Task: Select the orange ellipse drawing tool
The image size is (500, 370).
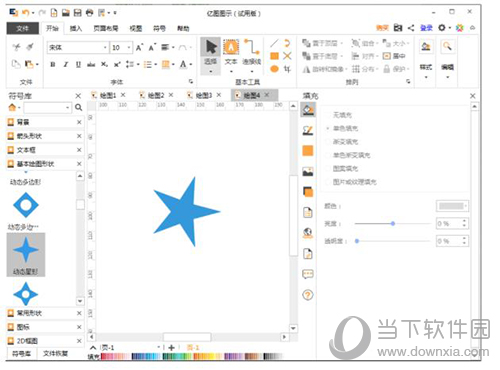Action: (274, 69)
